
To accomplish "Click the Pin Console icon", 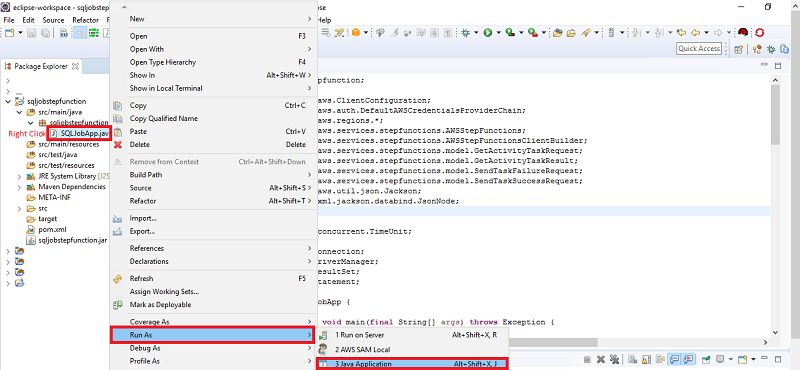I will tap(706, 359).
